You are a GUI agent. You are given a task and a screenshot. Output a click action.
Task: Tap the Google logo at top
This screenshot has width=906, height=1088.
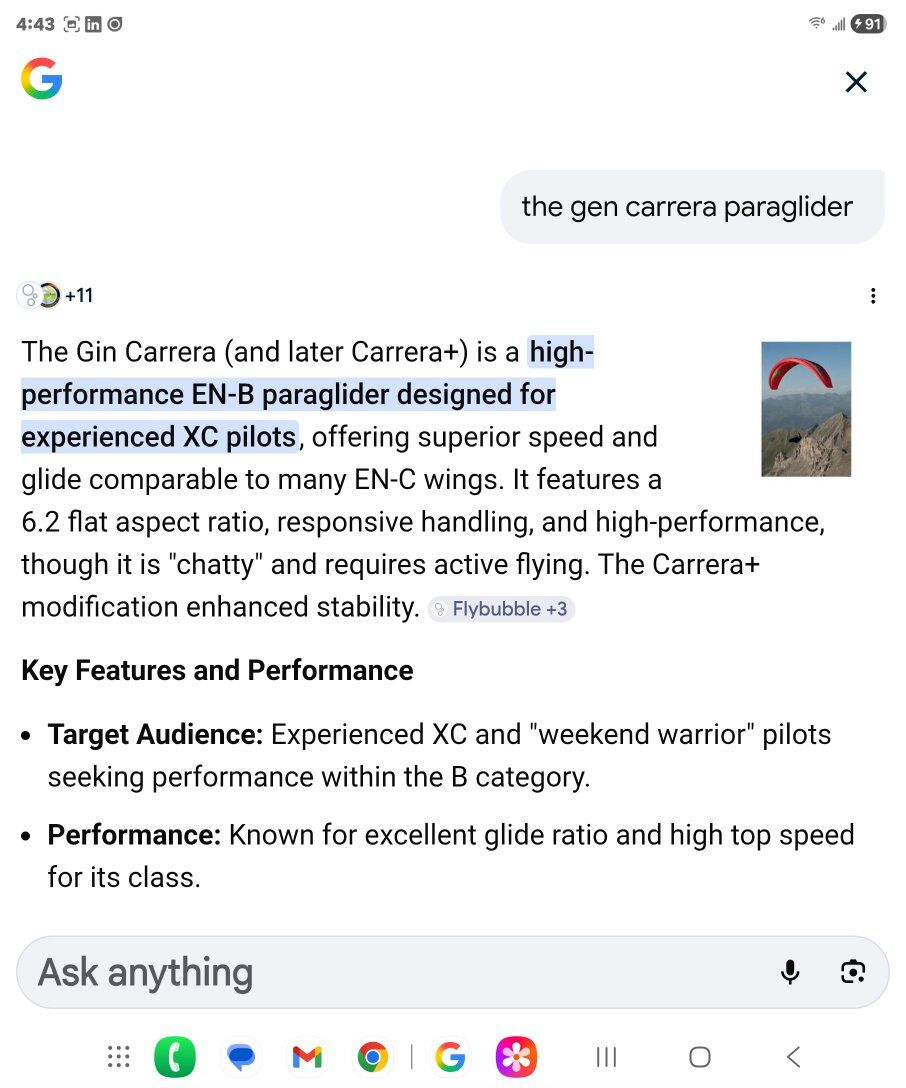(x=41, y=79)
